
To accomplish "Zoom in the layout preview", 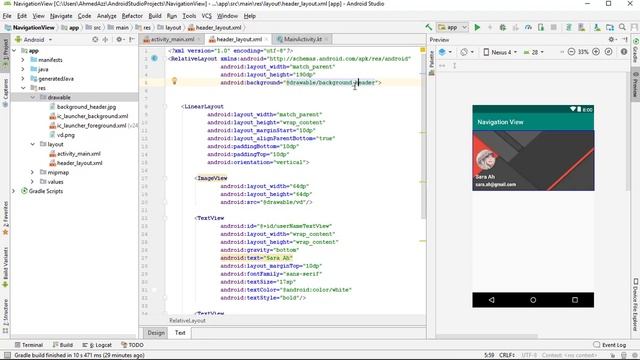I will click(596, 52).
